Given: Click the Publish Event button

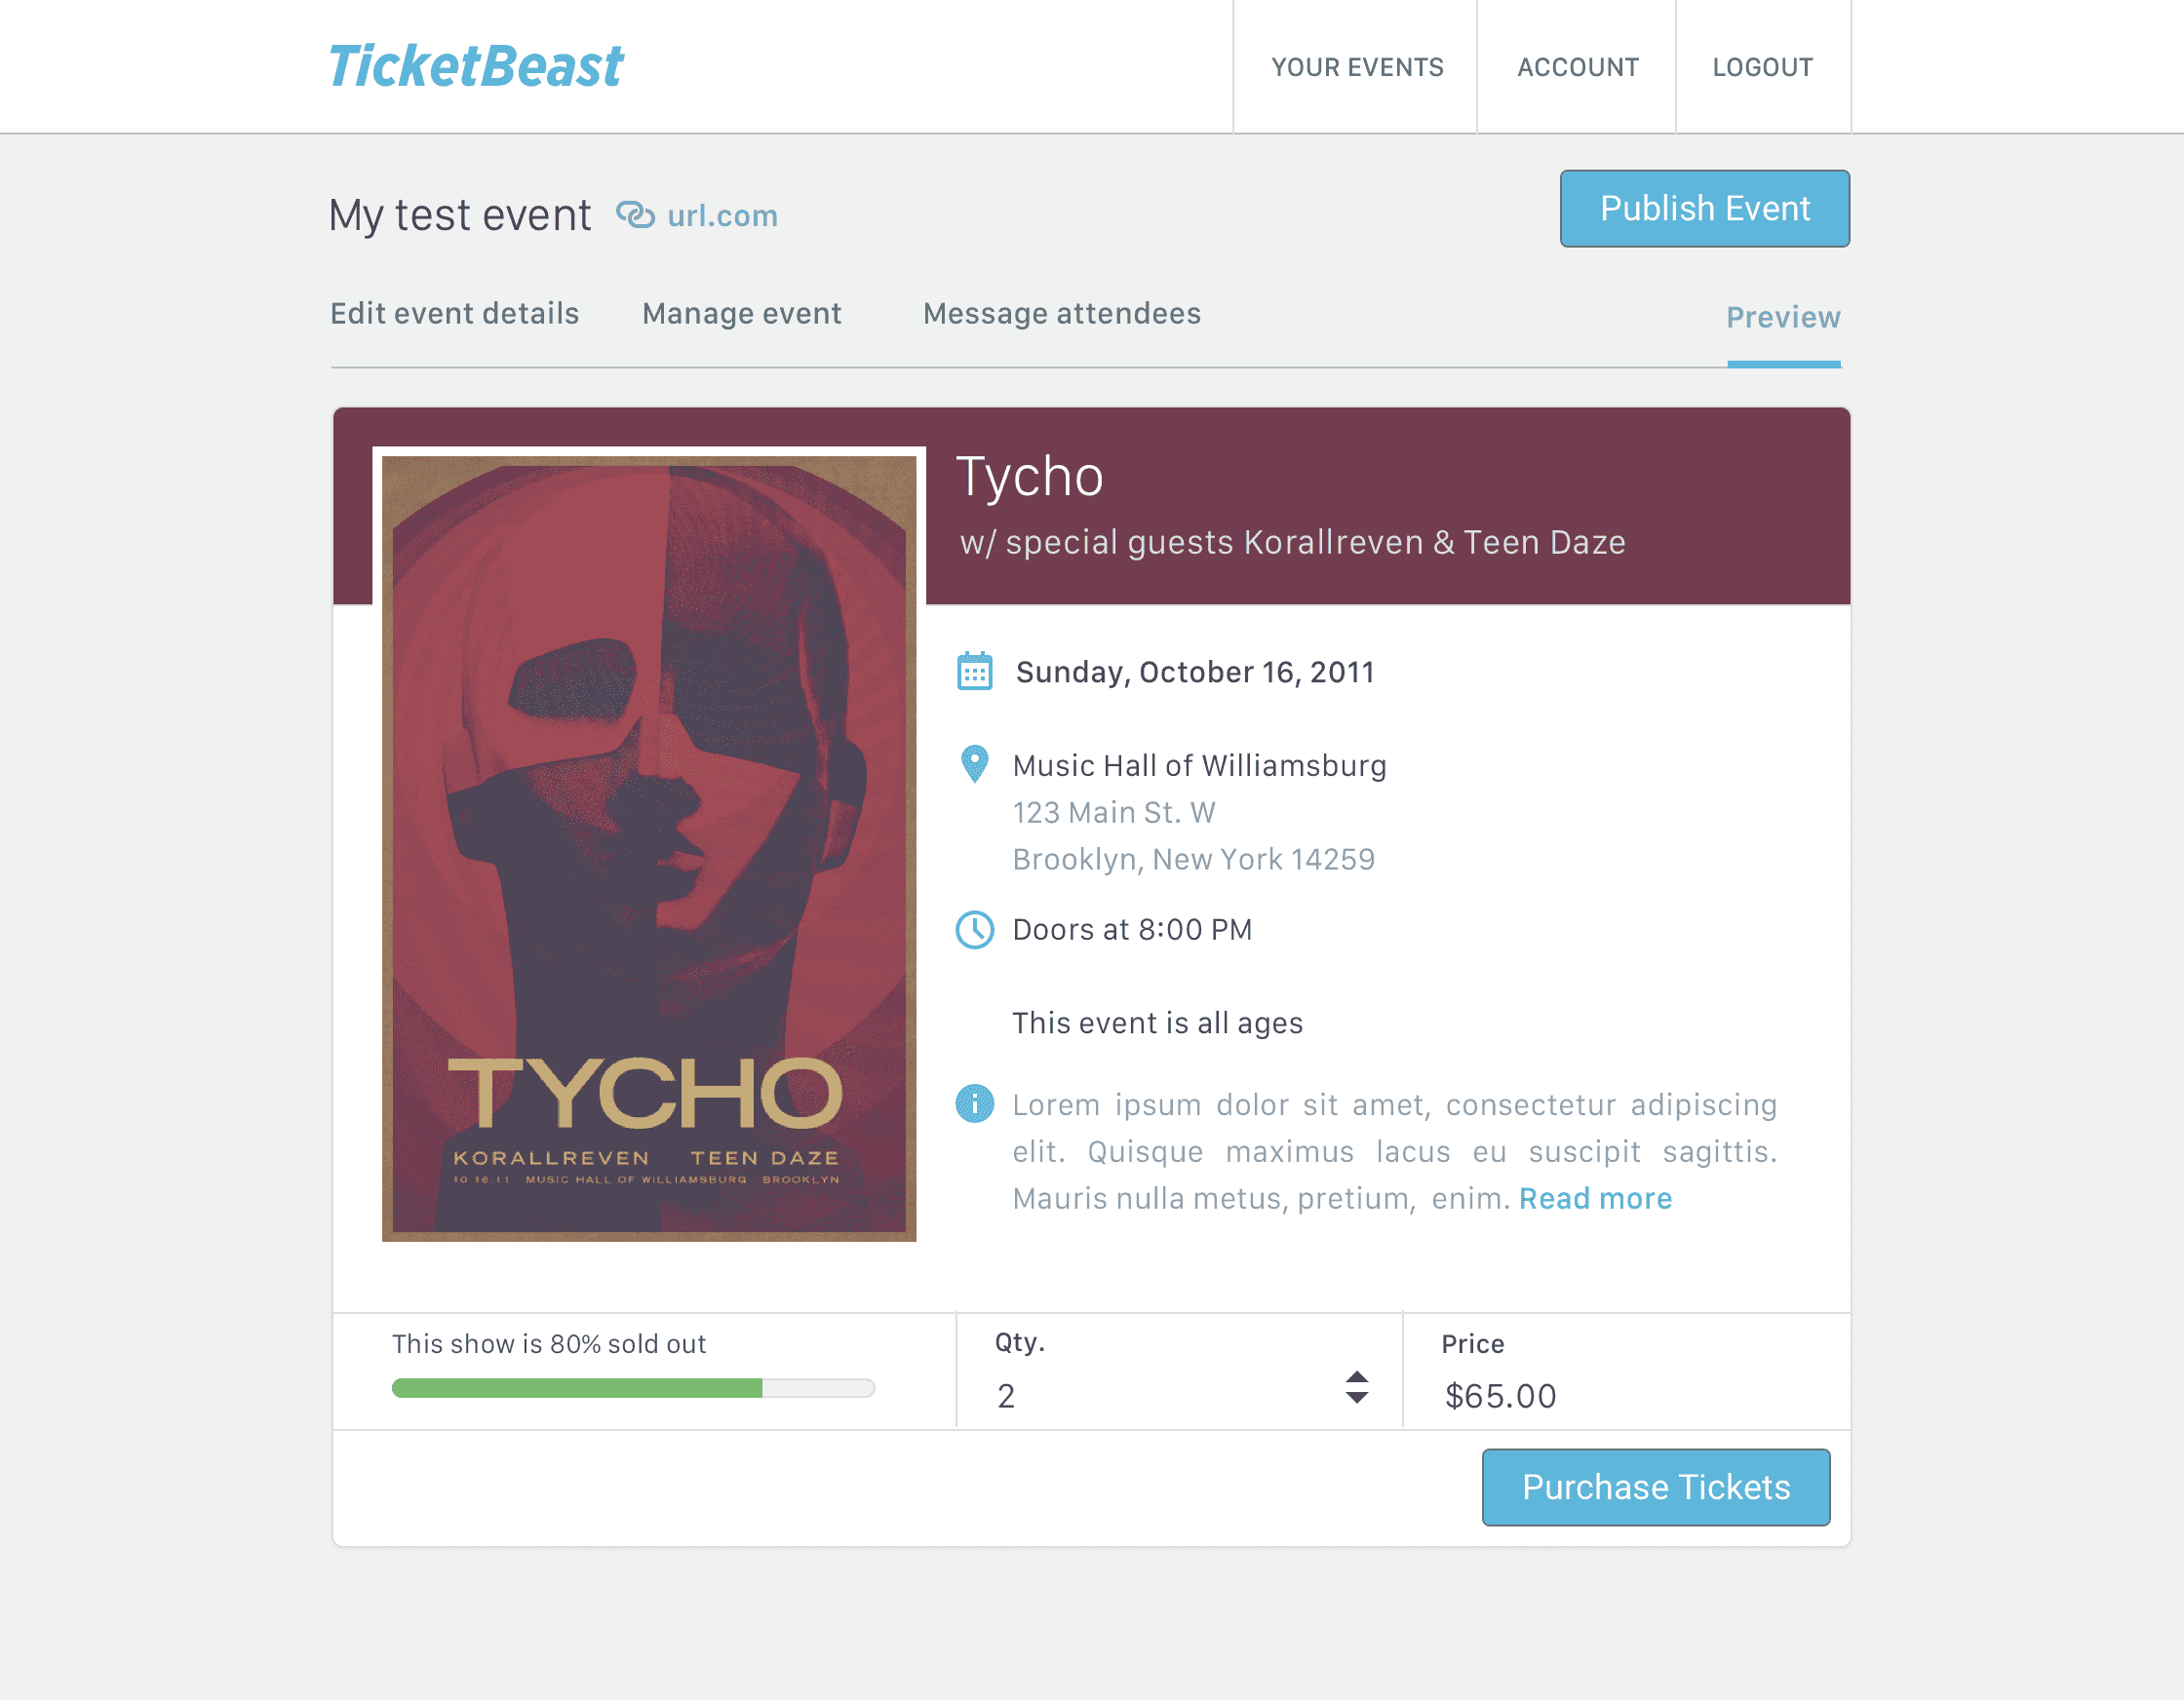Looking at the screenshot, I should (x=1704, y=209).
